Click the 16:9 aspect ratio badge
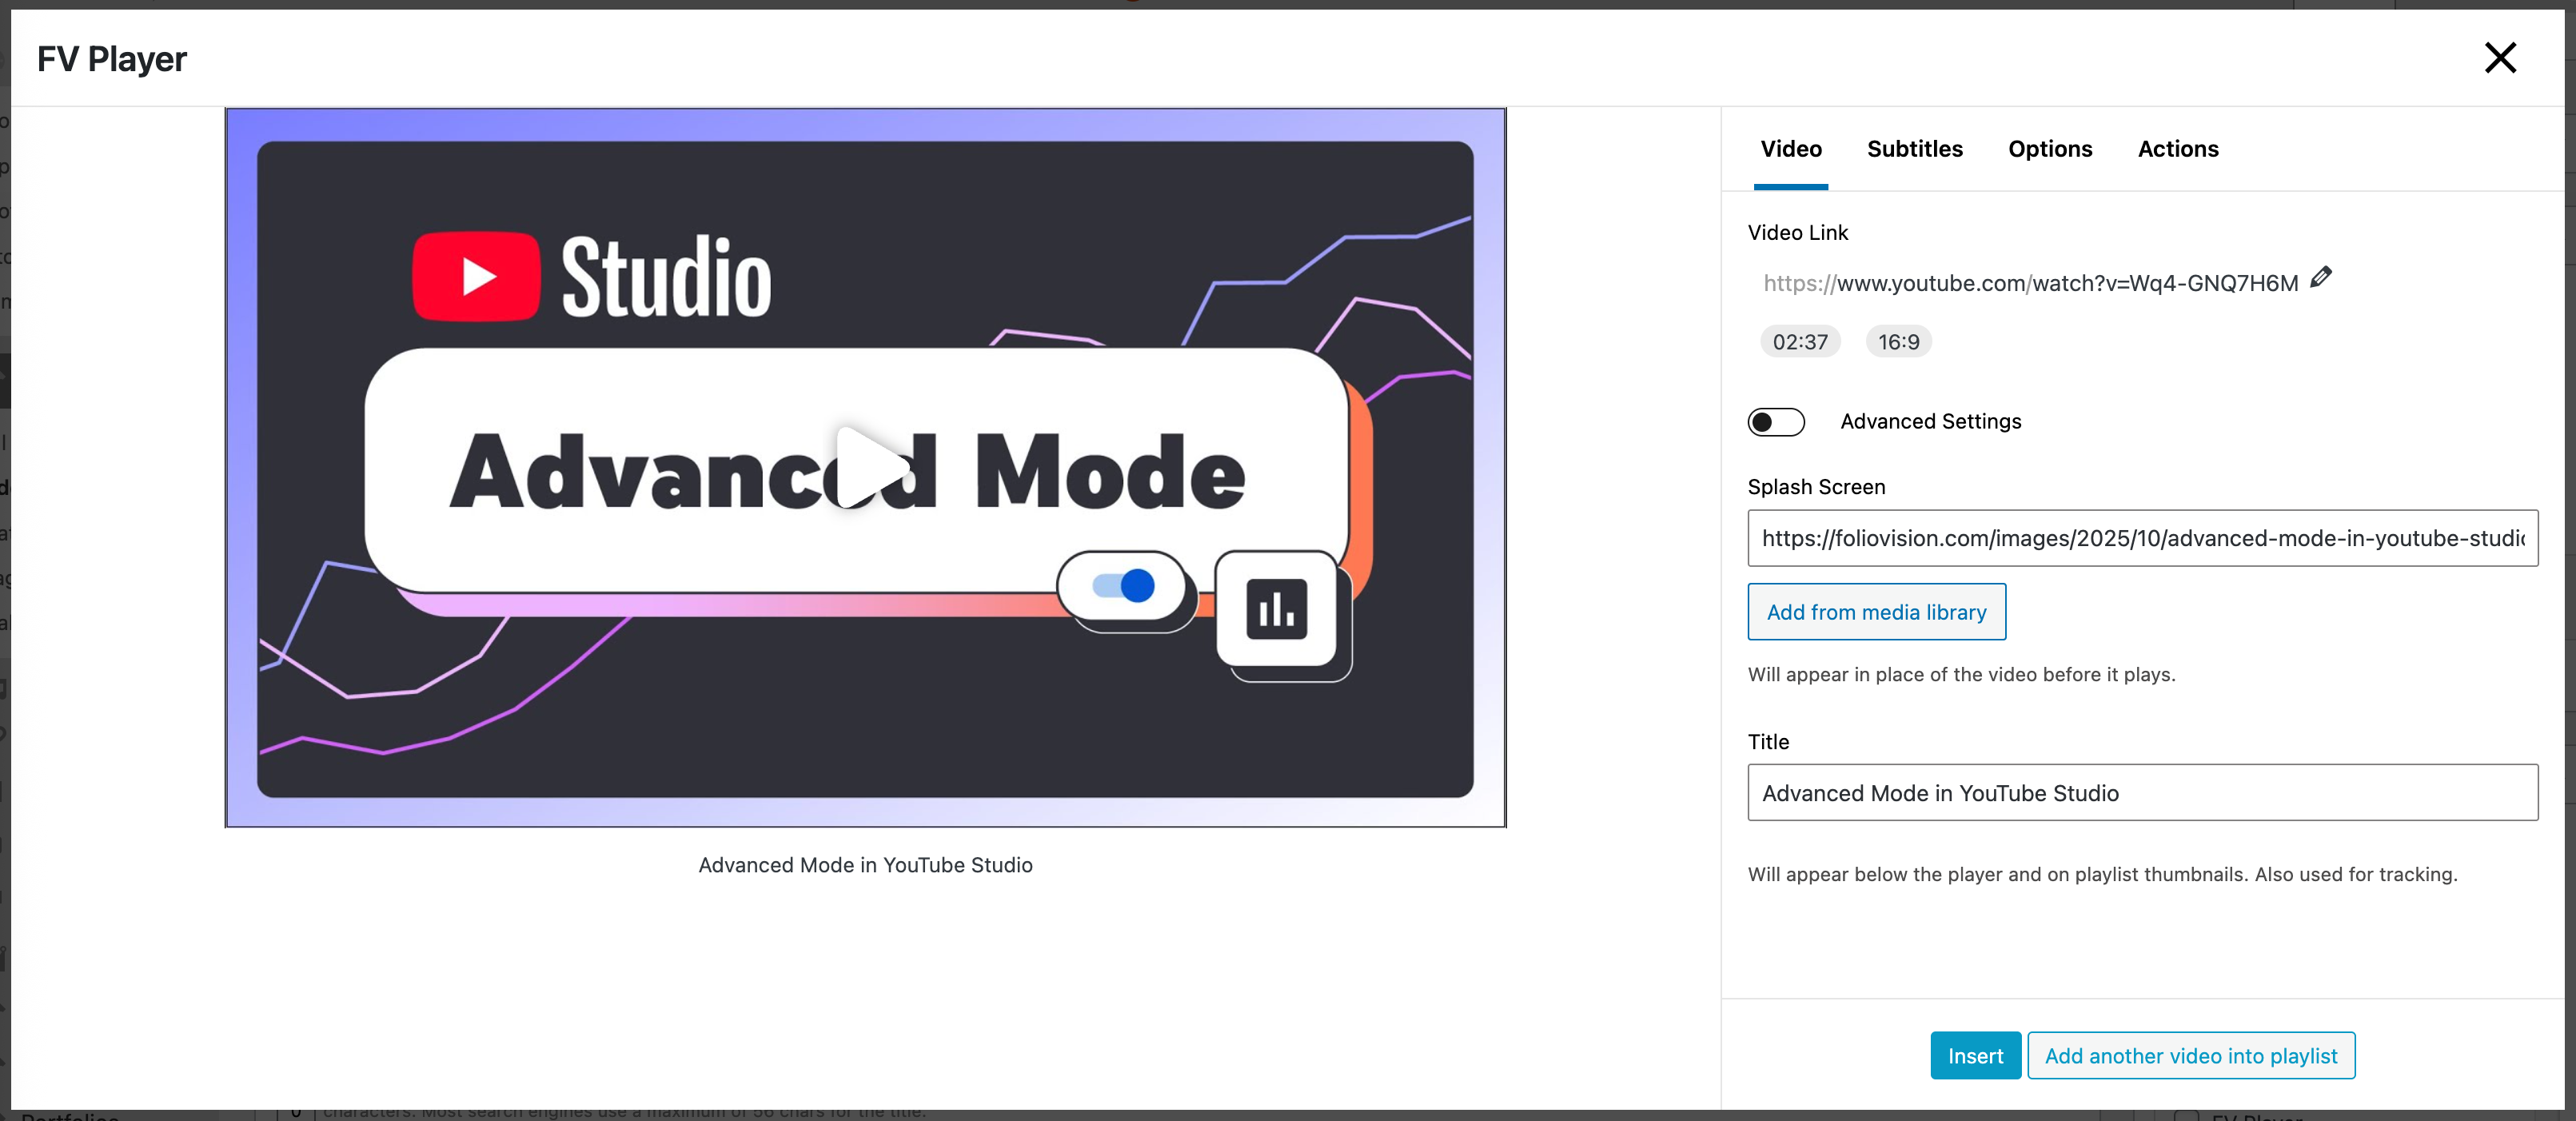Viewport: 2576px width, 1121px height. click(1897, 342)
